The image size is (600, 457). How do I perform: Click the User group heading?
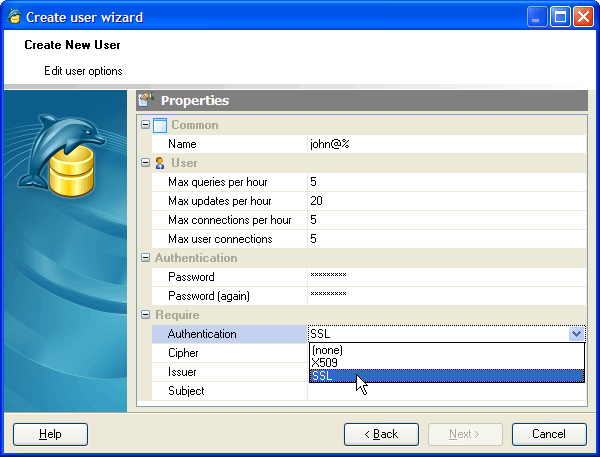184,163
